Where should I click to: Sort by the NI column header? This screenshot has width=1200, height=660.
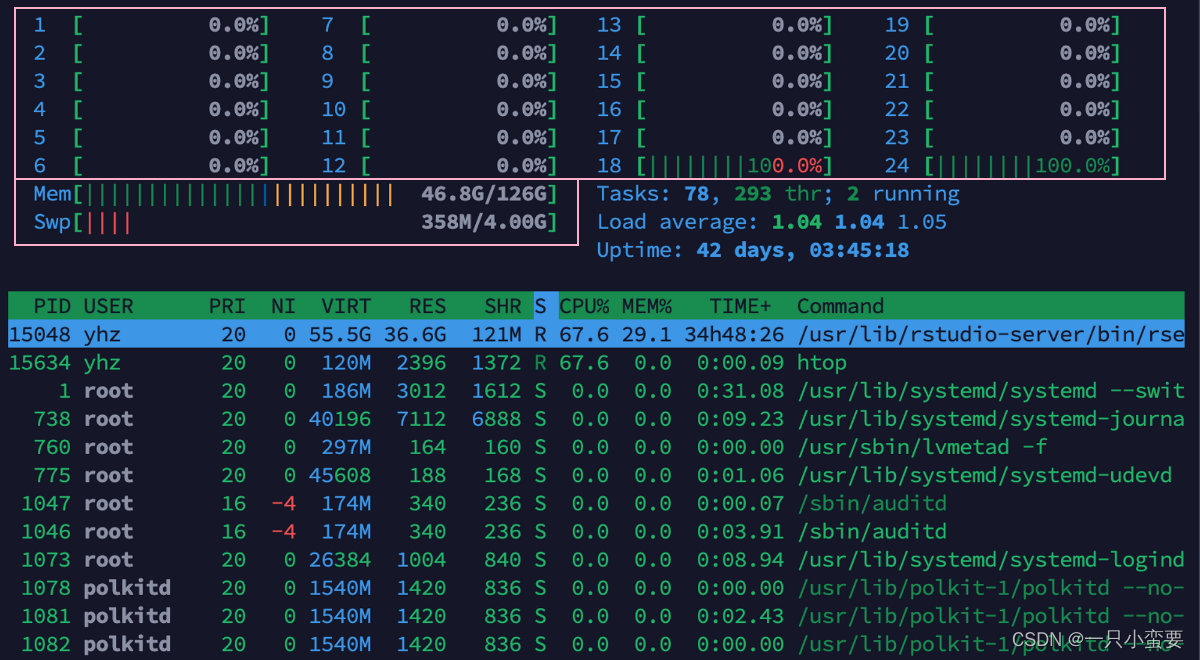point(283,306)
